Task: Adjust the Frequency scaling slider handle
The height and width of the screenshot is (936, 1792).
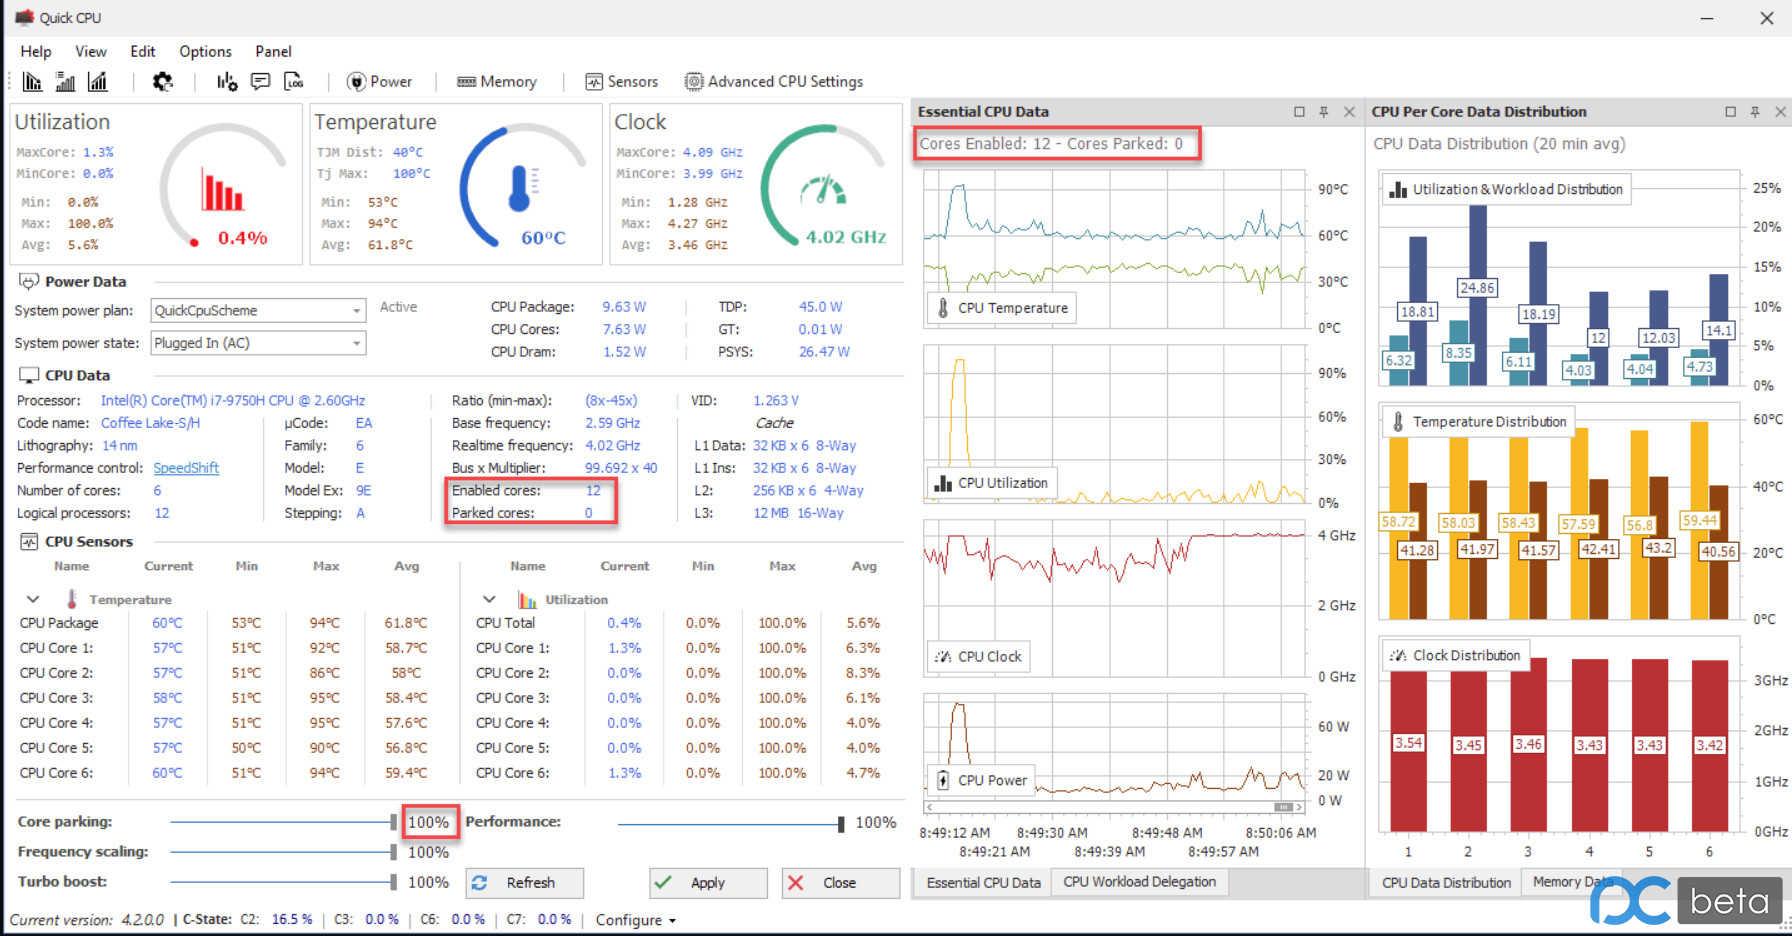Action: coord(394,852)
